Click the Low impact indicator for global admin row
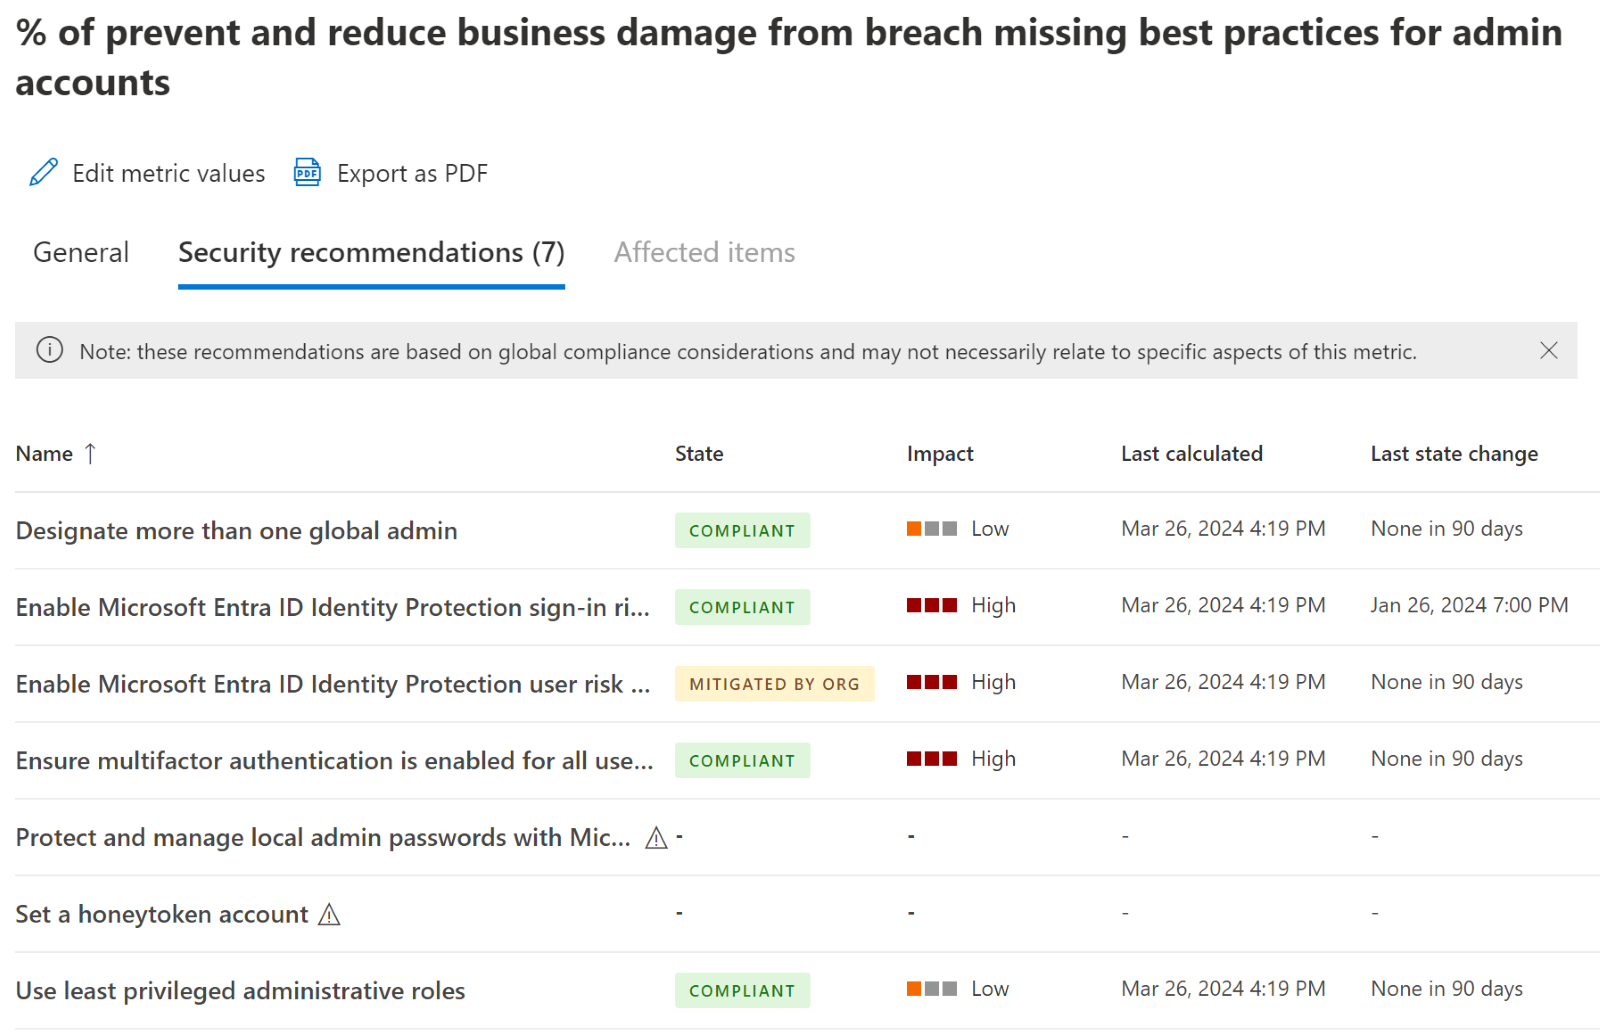The image size is (1600, 1036). tap(930, 528)
